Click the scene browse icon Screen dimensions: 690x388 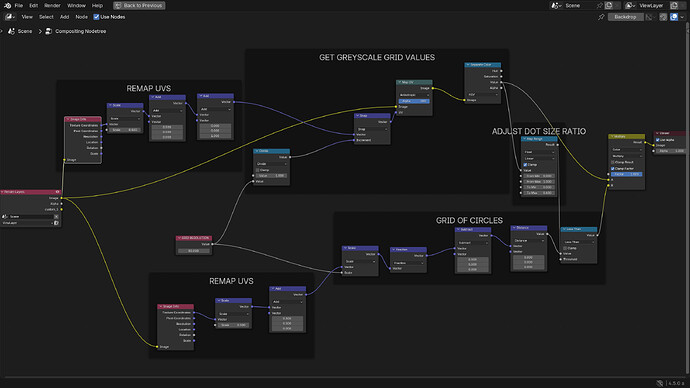[x=556, y=5]
